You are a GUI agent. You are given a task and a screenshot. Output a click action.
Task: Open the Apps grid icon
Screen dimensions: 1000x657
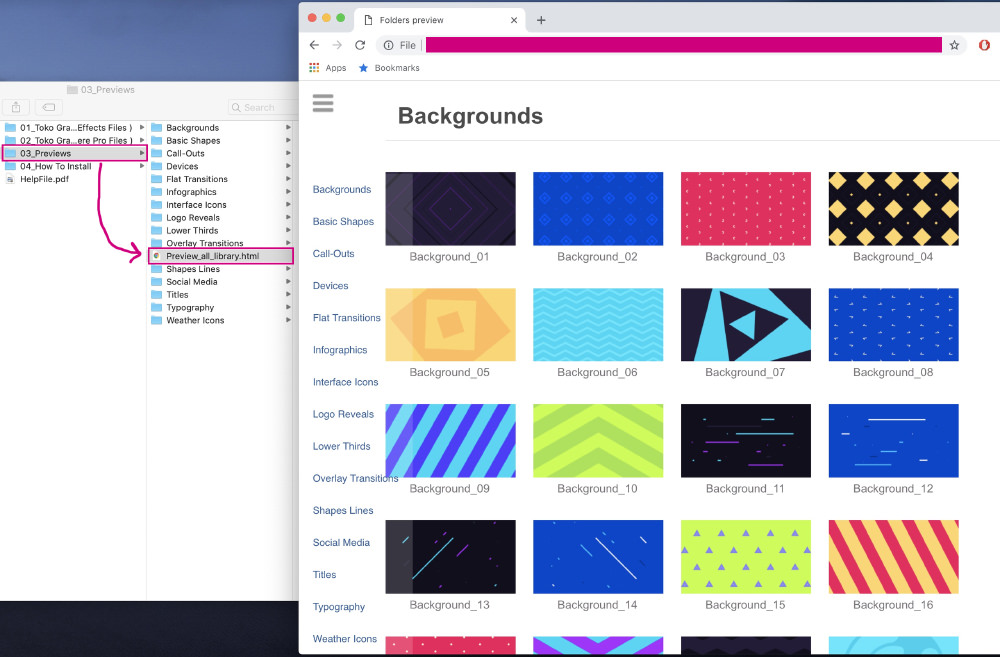[x=314, y=68]
